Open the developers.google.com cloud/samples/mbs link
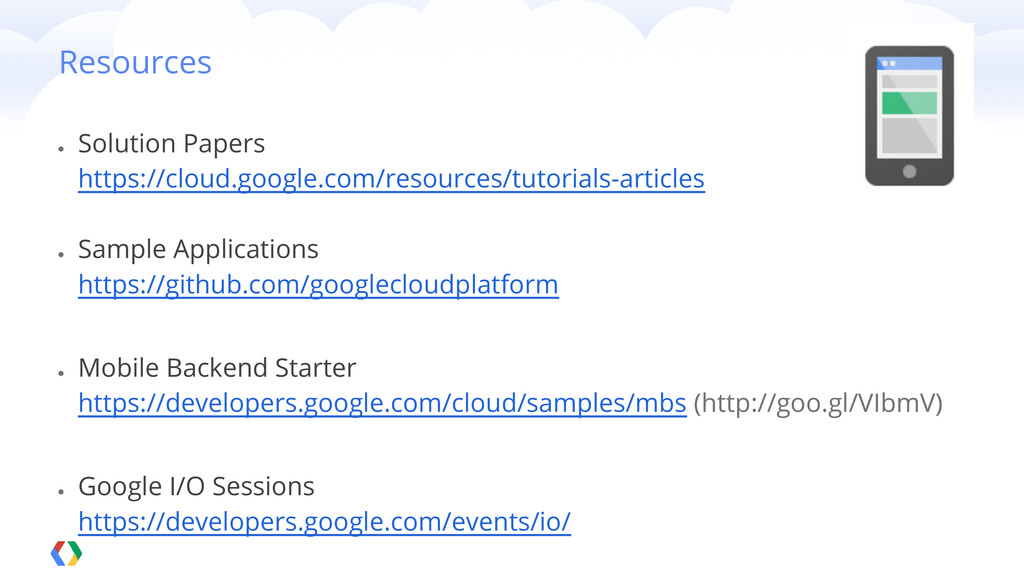1024x577 pixels. click(382, 403)
